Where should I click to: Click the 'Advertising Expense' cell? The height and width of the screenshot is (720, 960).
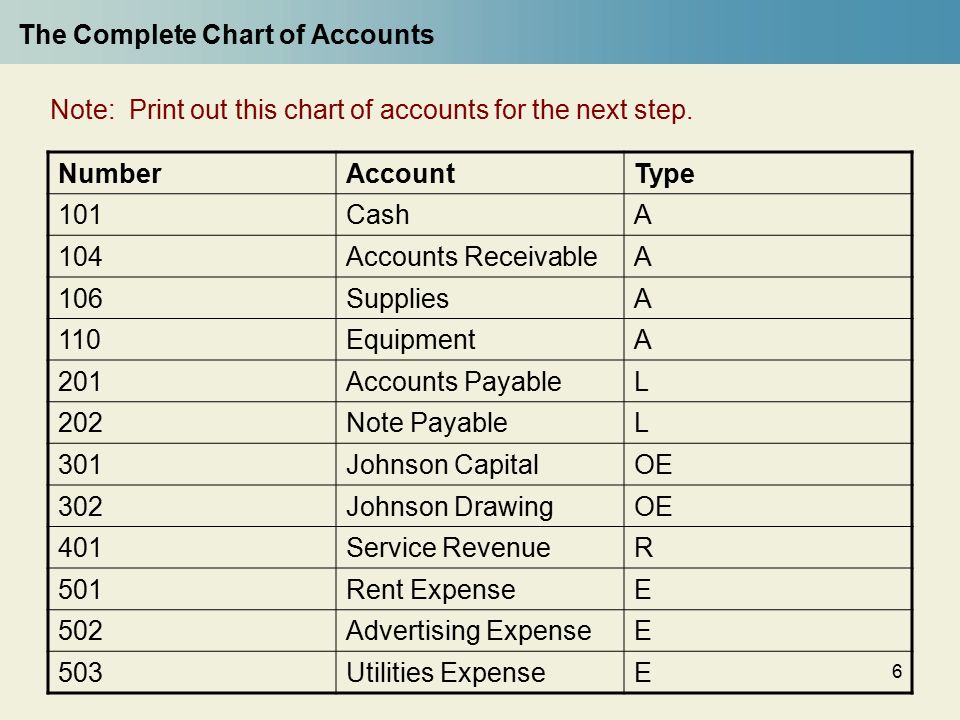click(480, 631)
